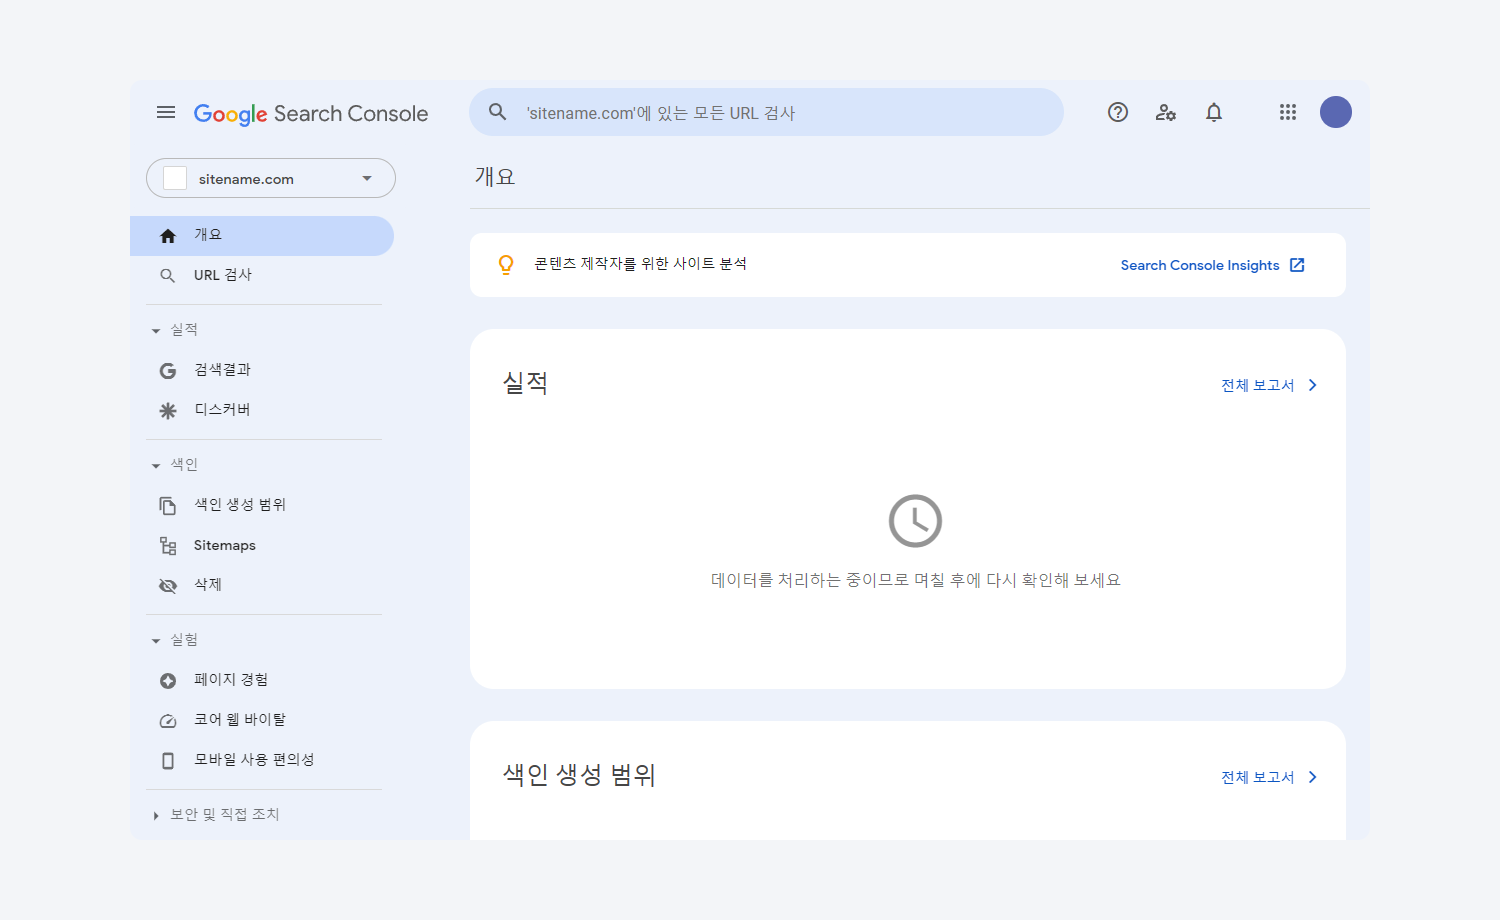Open user and settings management icon
This screenshot has height=920, width=1500.
(1166, 113)
